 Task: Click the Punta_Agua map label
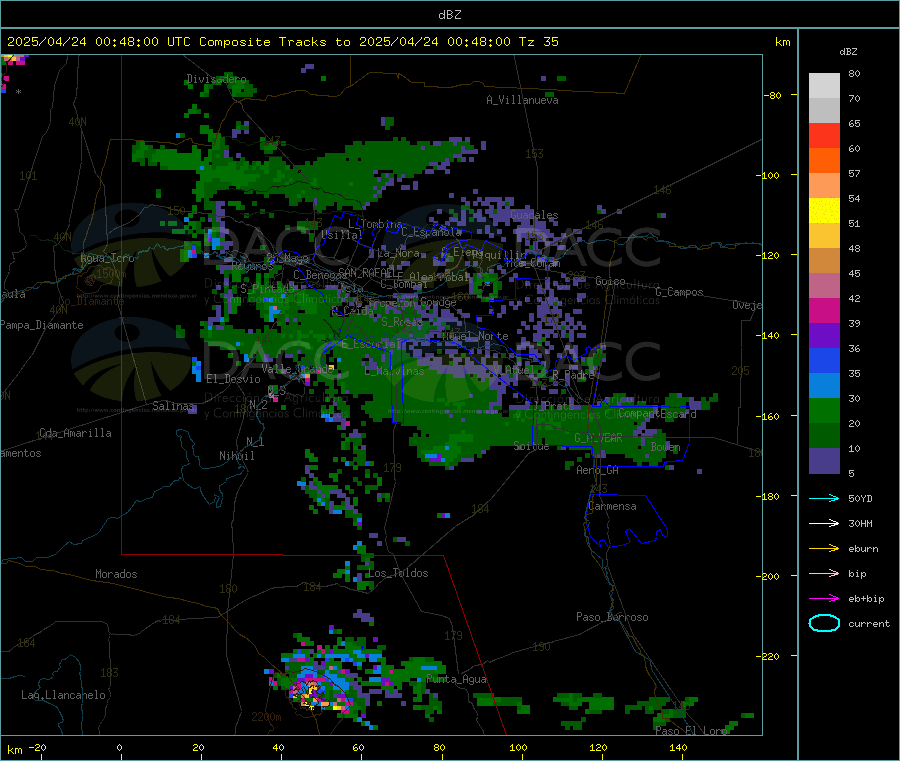click(x=456, y=680)
